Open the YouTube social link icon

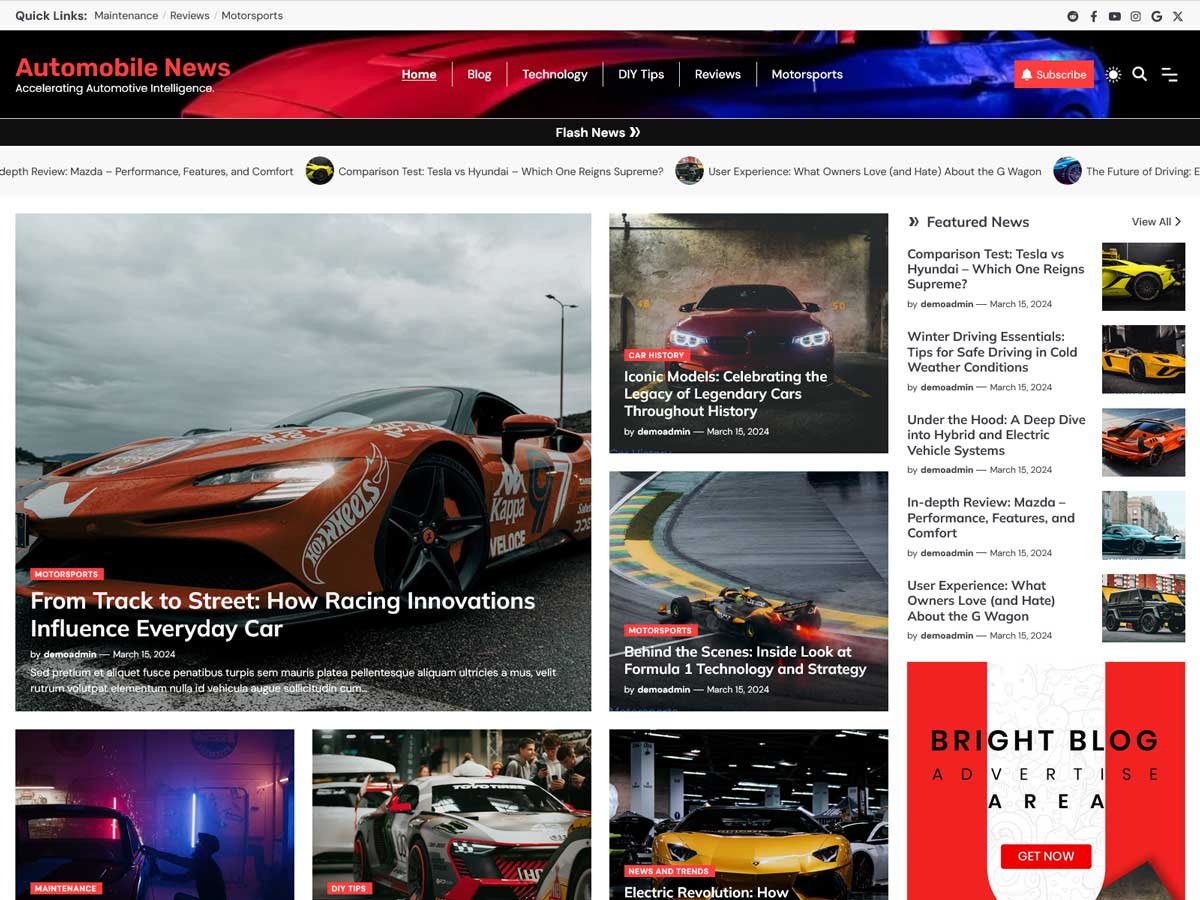(x=1115, y=16)
